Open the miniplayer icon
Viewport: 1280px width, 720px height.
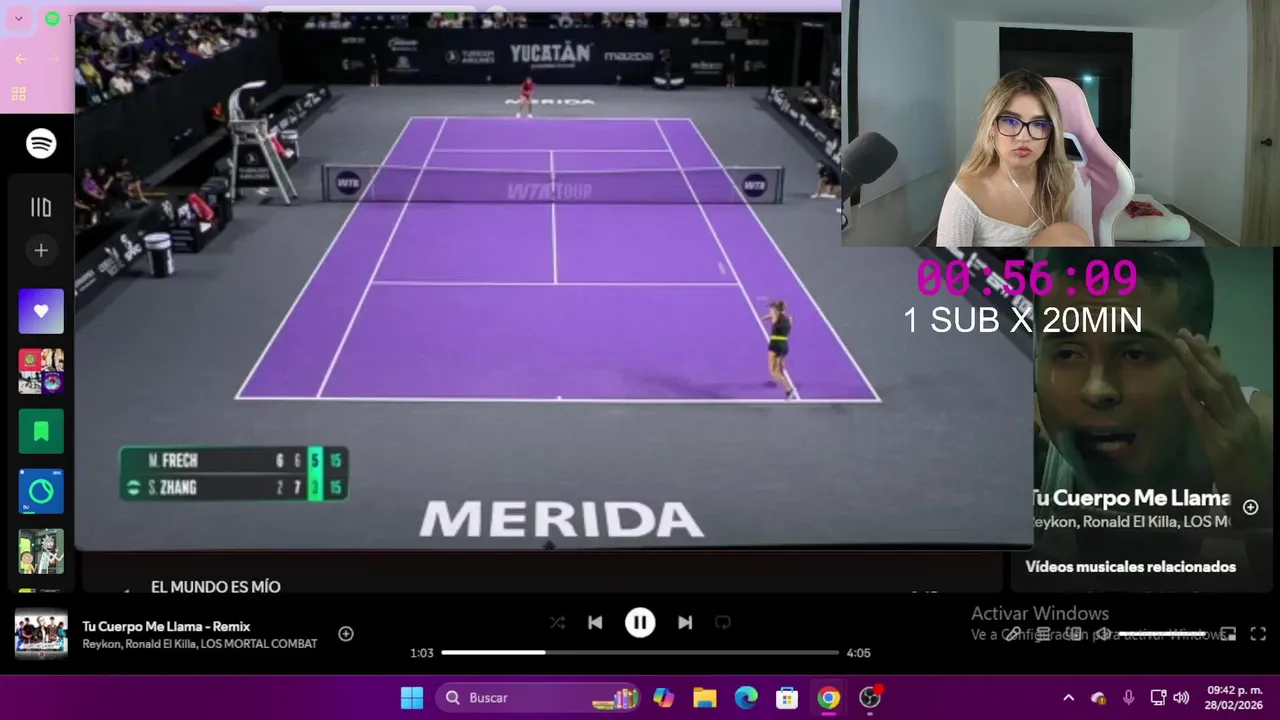pyautogui.click(x=1229, y=634)
